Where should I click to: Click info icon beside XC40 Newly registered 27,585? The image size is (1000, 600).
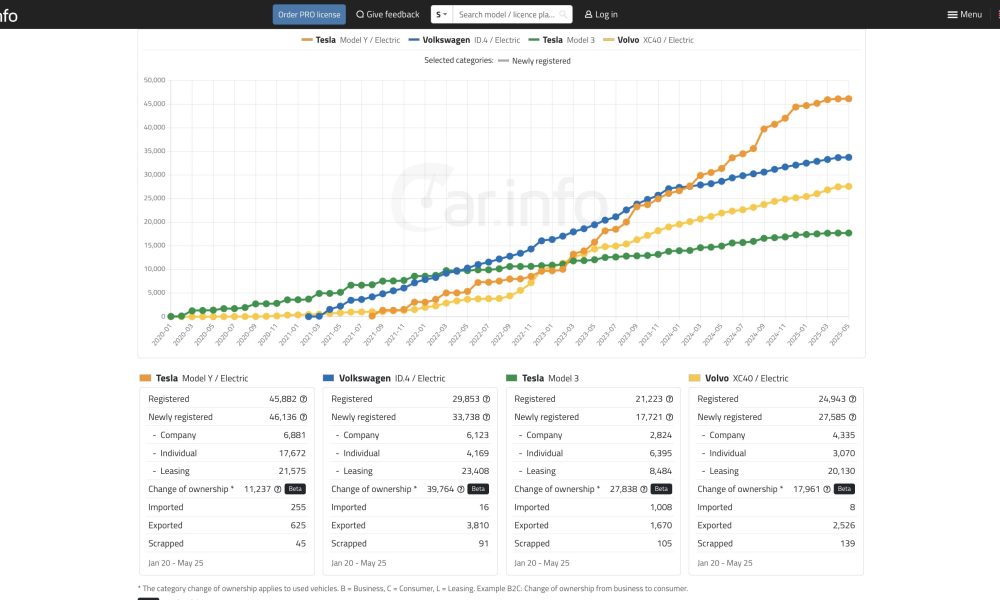pos(853,417)
